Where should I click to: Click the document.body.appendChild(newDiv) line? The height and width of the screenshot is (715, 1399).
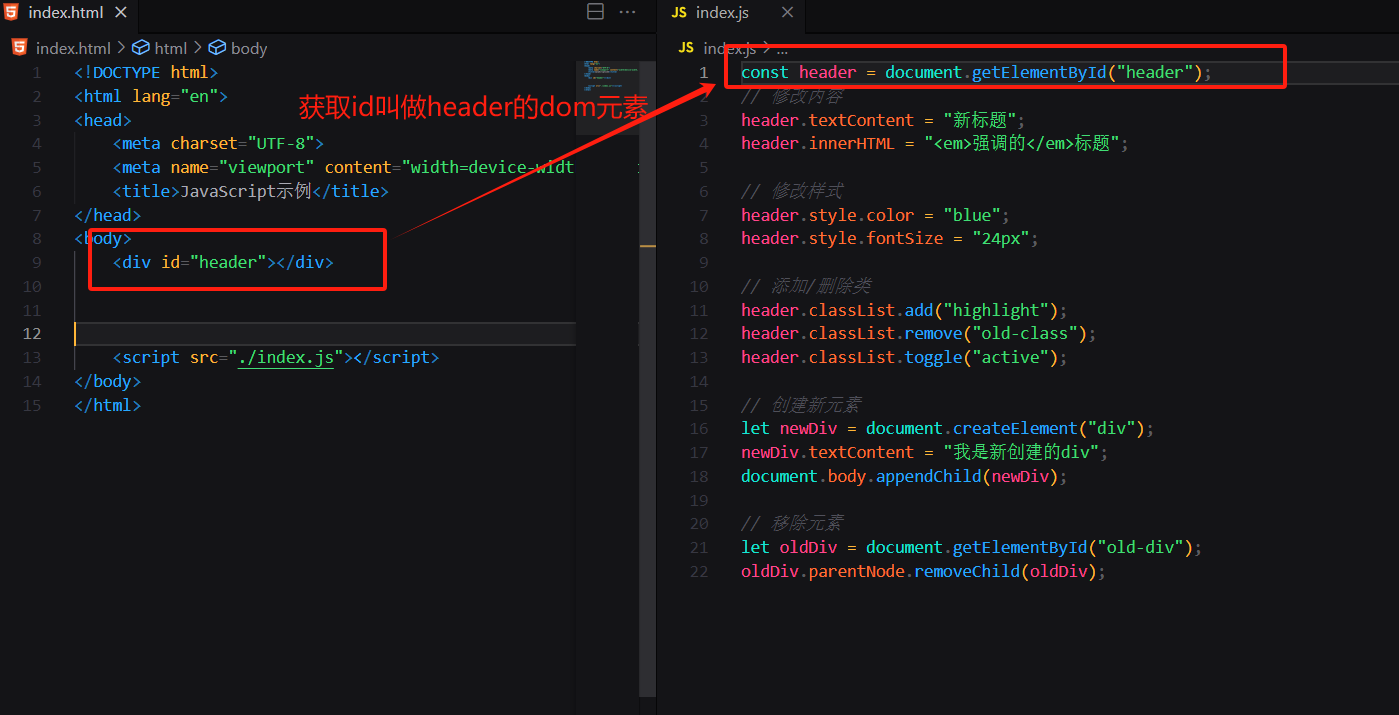point(904,476)
